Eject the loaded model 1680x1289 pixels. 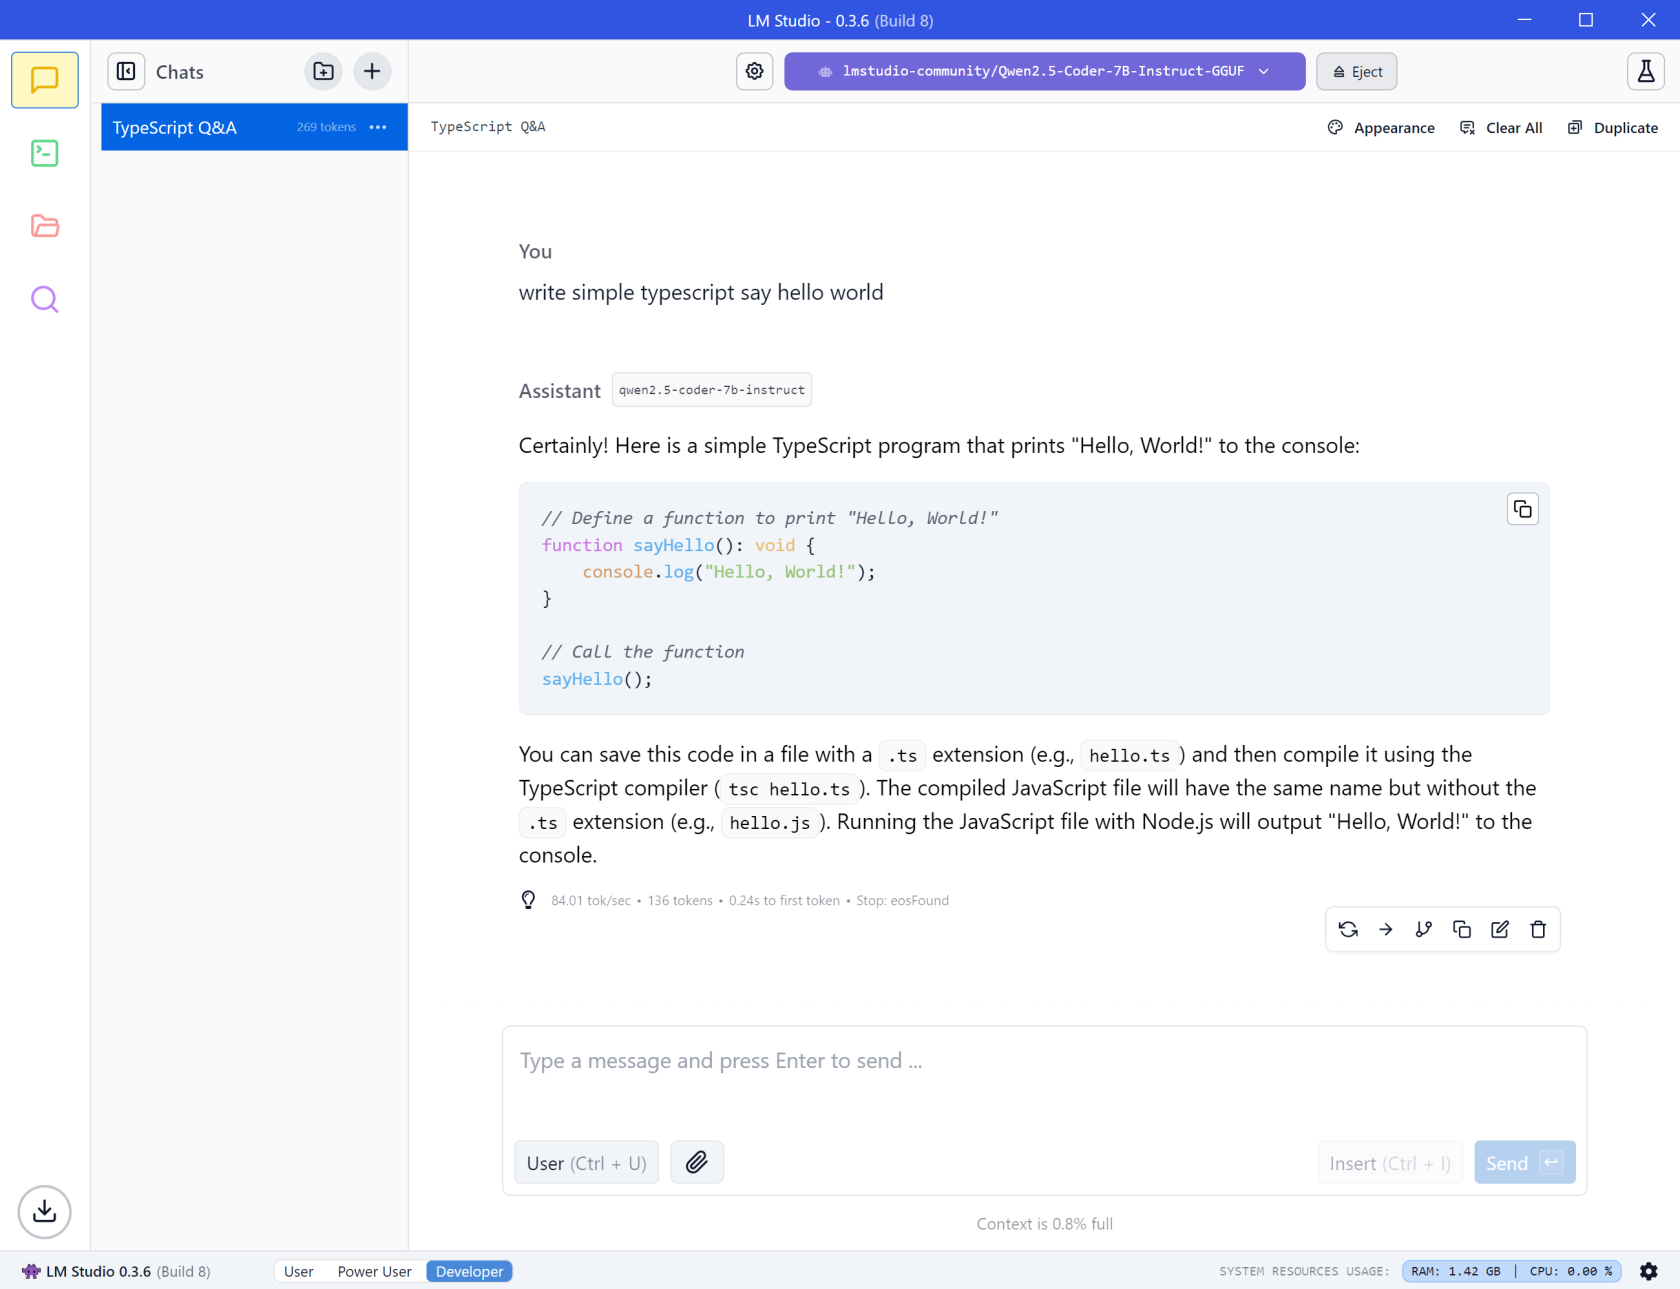click(1357, 71)
